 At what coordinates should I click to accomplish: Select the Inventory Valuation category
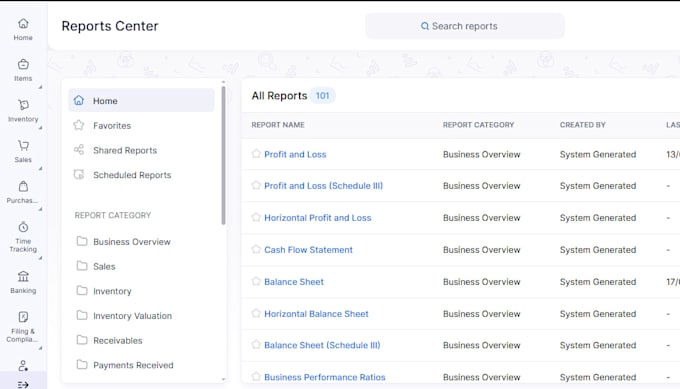pos(132,316)
